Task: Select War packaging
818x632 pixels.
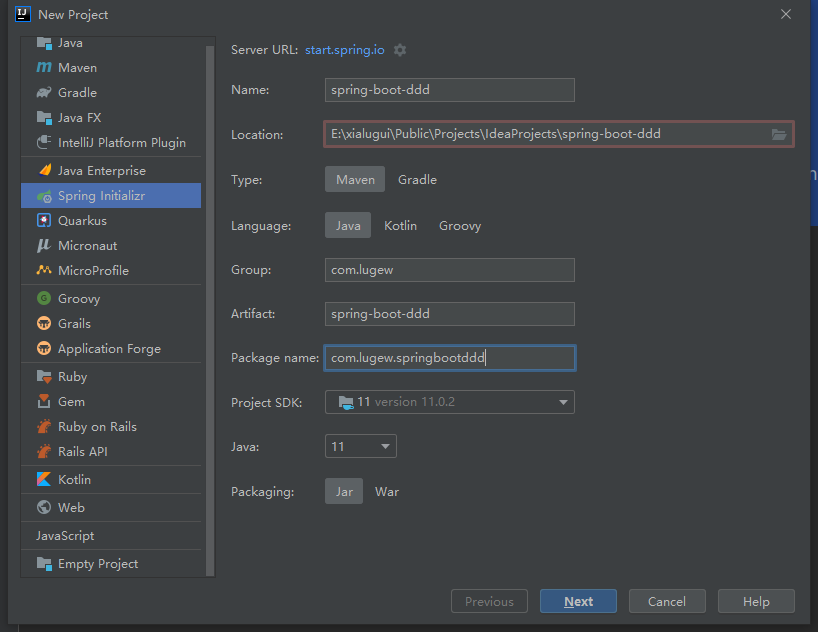Action: [x=387, y=492]
